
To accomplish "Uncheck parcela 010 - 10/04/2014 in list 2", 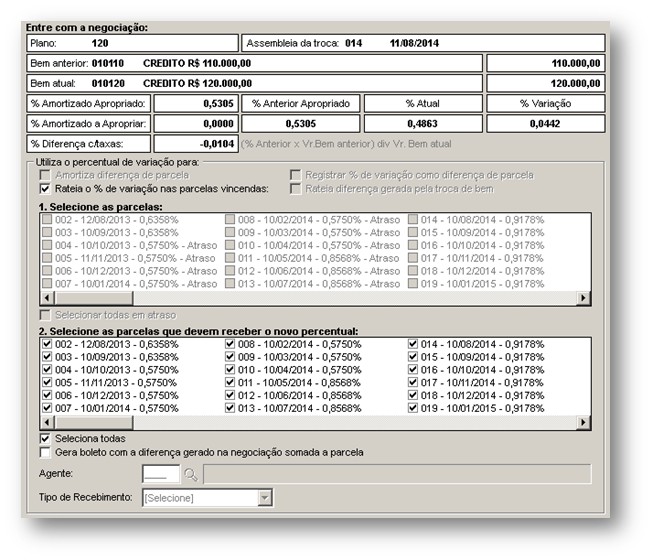I will (230, 370).
